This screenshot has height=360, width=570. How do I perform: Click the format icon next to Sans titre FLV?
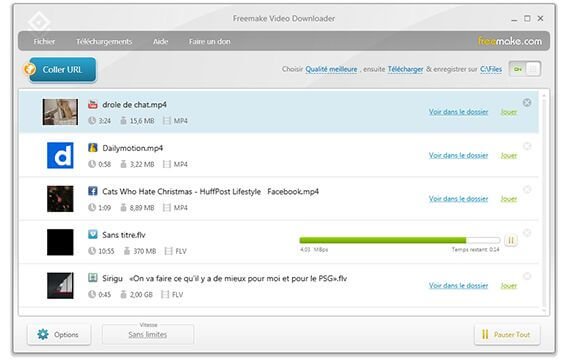(168, 251)
